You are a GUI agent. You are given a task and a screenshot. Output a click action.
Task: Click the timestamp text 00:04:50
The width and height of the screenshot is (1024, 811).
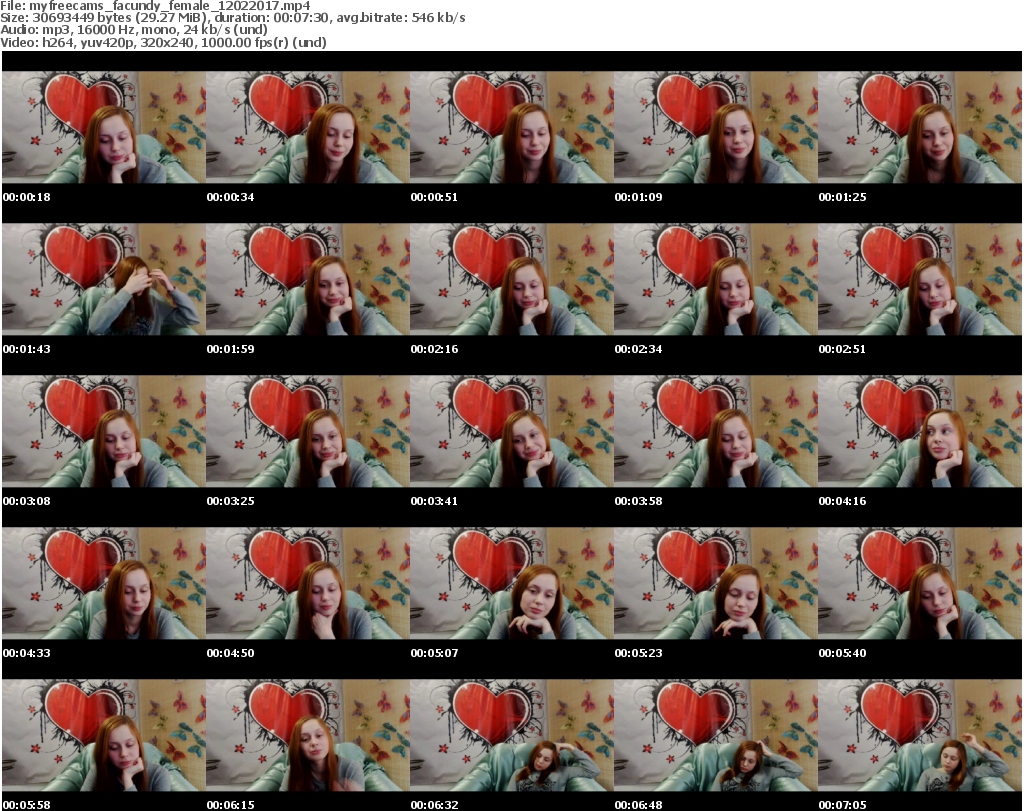[231, 653]
